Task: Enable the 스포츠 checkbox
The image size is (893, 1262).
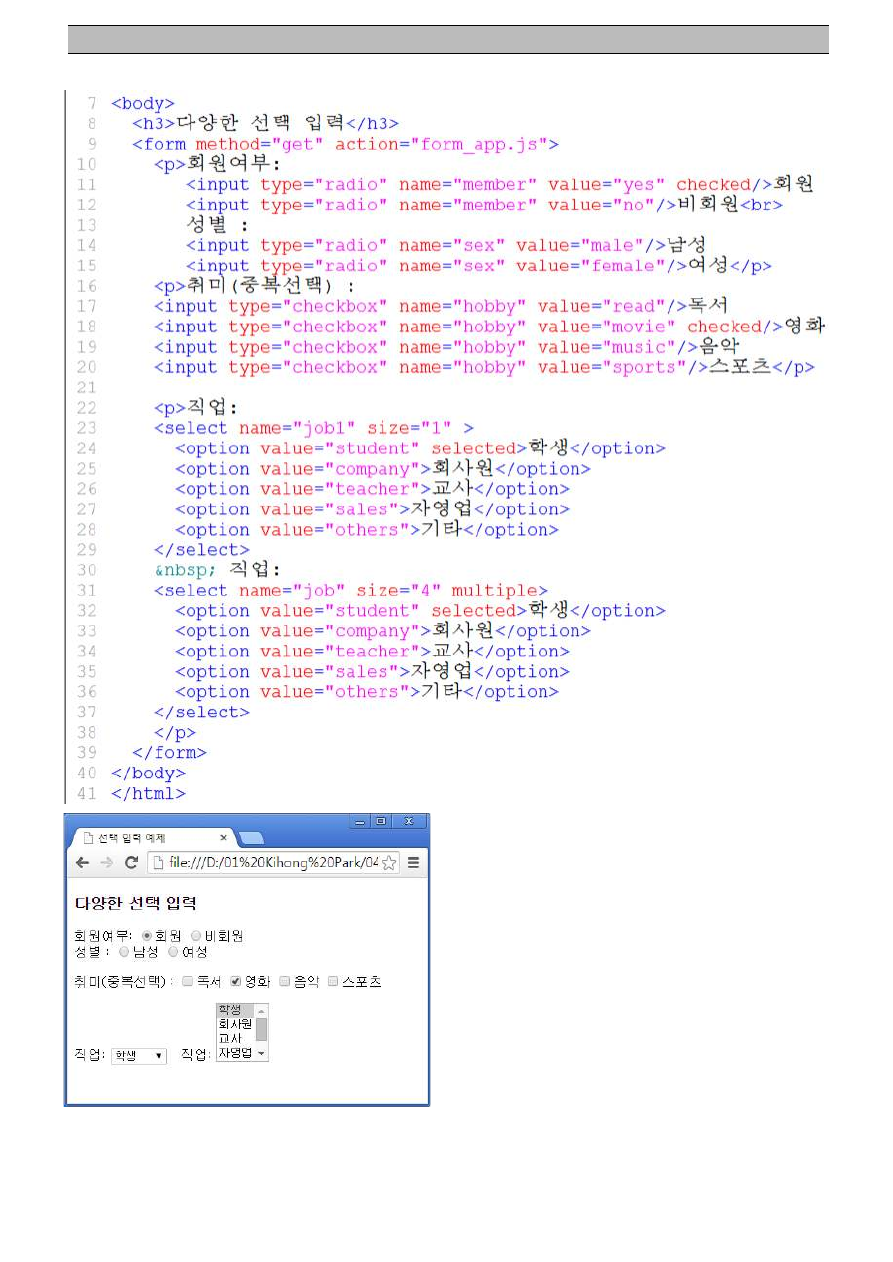Action: tap(333, 982)
